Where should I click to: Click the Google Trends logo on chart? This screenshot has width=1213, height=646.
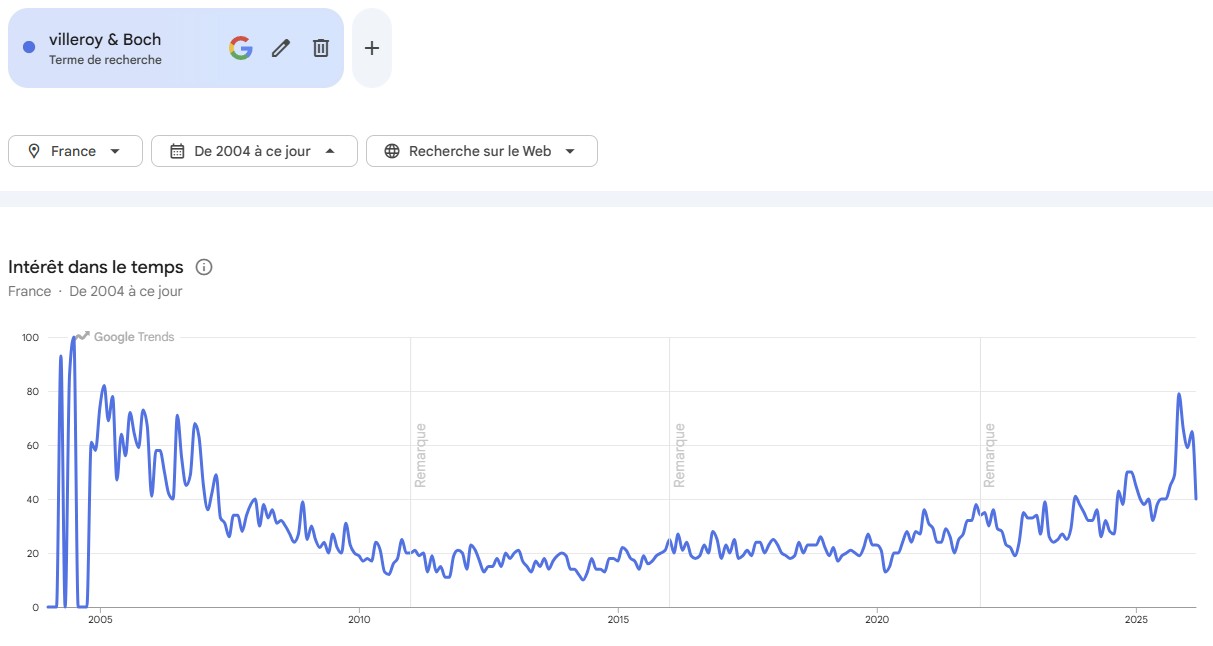pyautogui.click(x=126, y=337)
